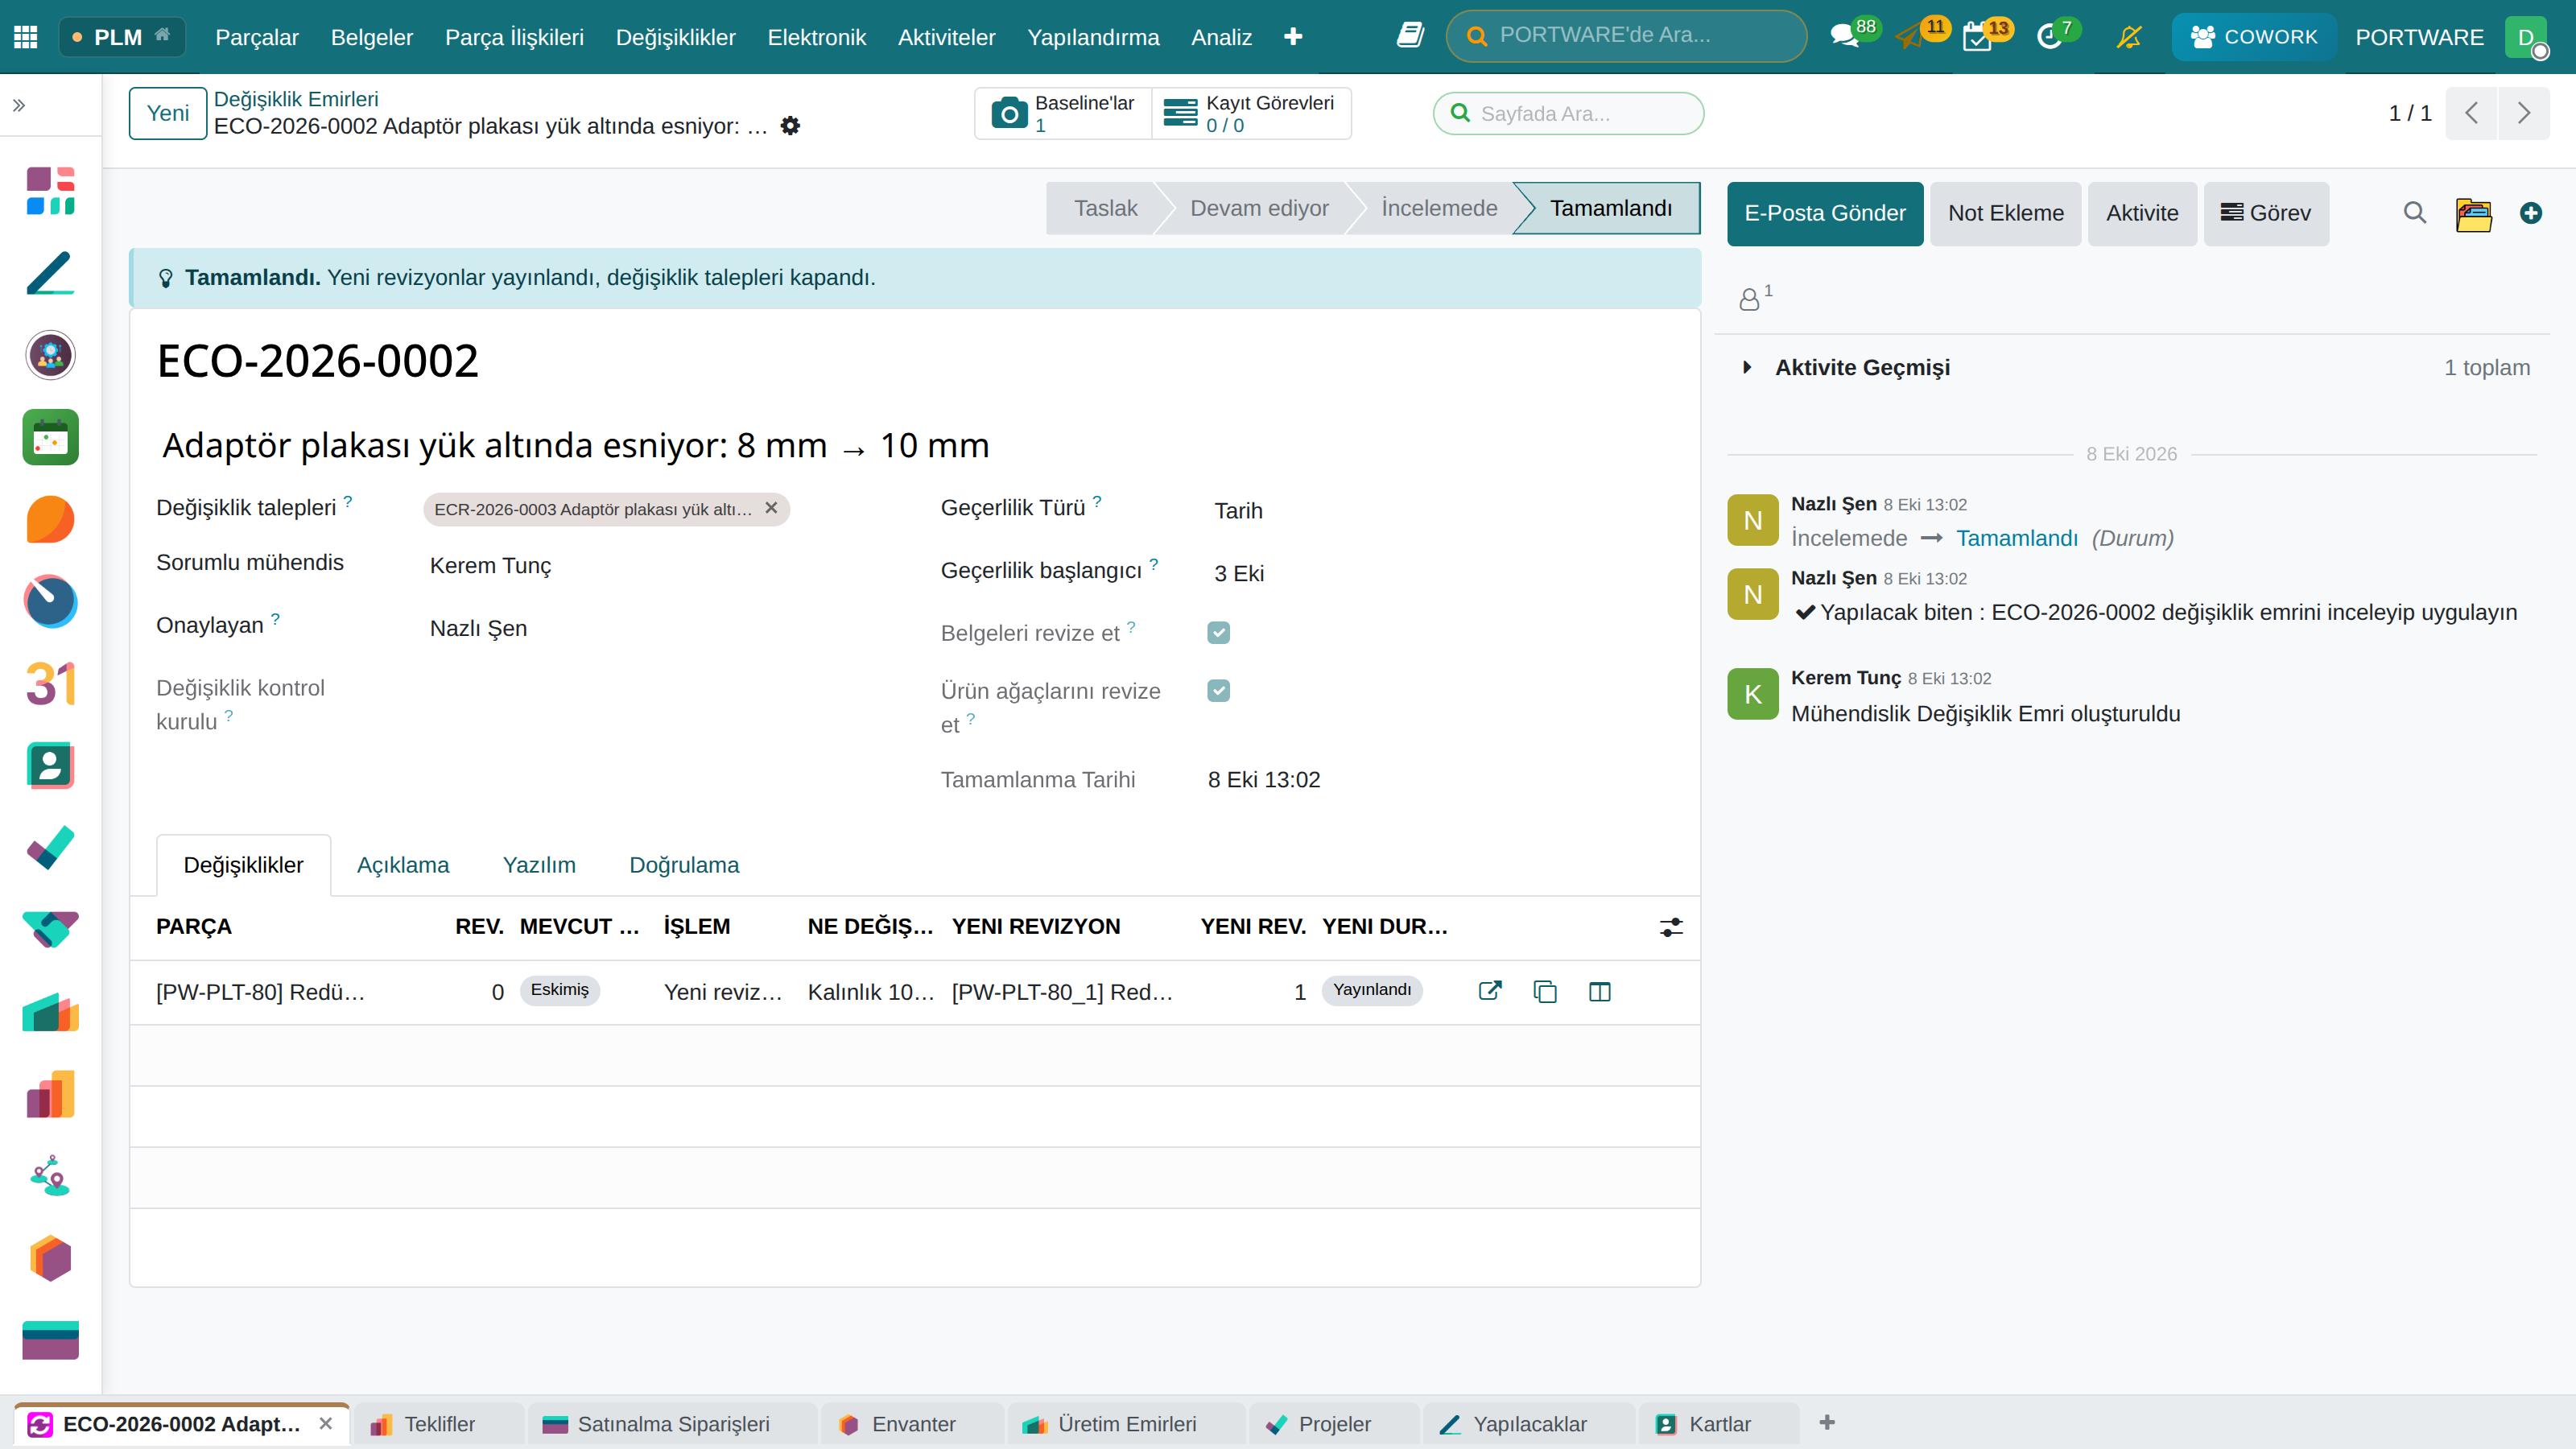Open the chatter folder attachments icon
Image resolution: width=2576 pixels, height=1449 pixels.
pyautogui.click(x=2473, y=213)
